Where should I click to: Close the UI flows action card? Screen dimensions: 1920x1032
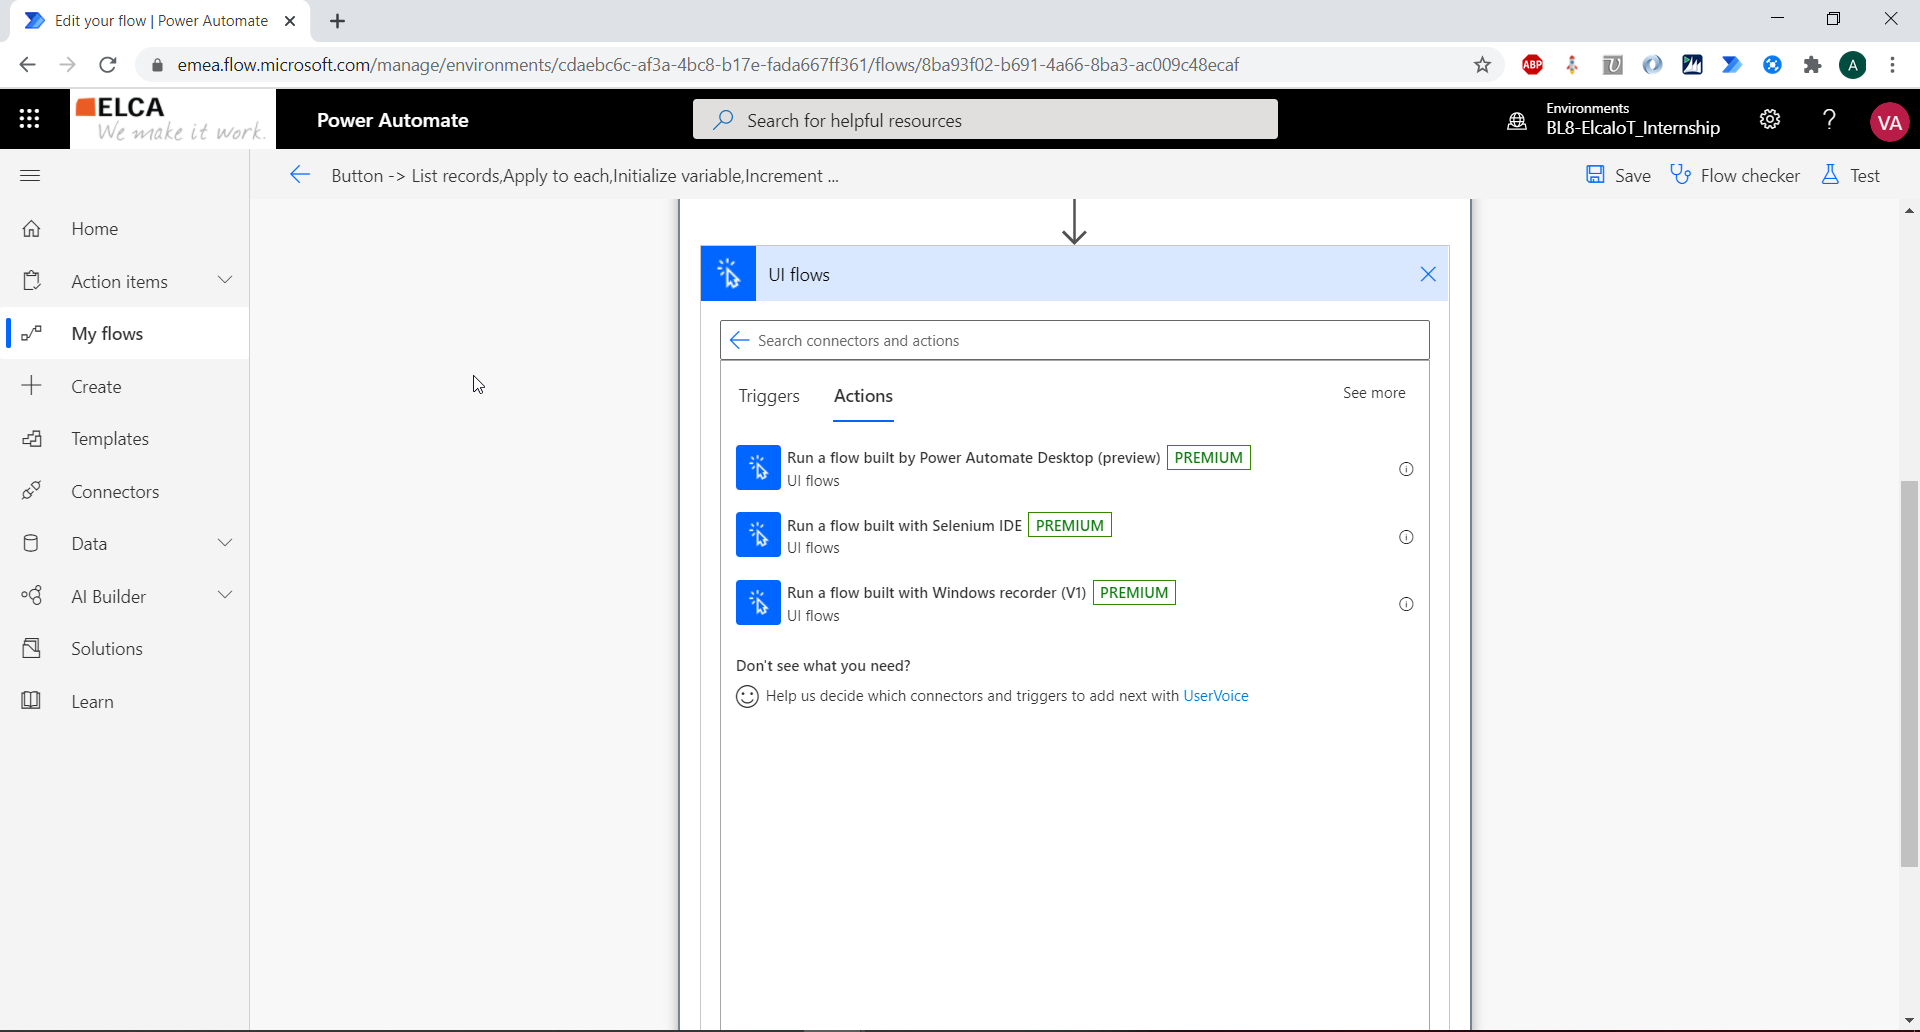[x=1428, y=274]
